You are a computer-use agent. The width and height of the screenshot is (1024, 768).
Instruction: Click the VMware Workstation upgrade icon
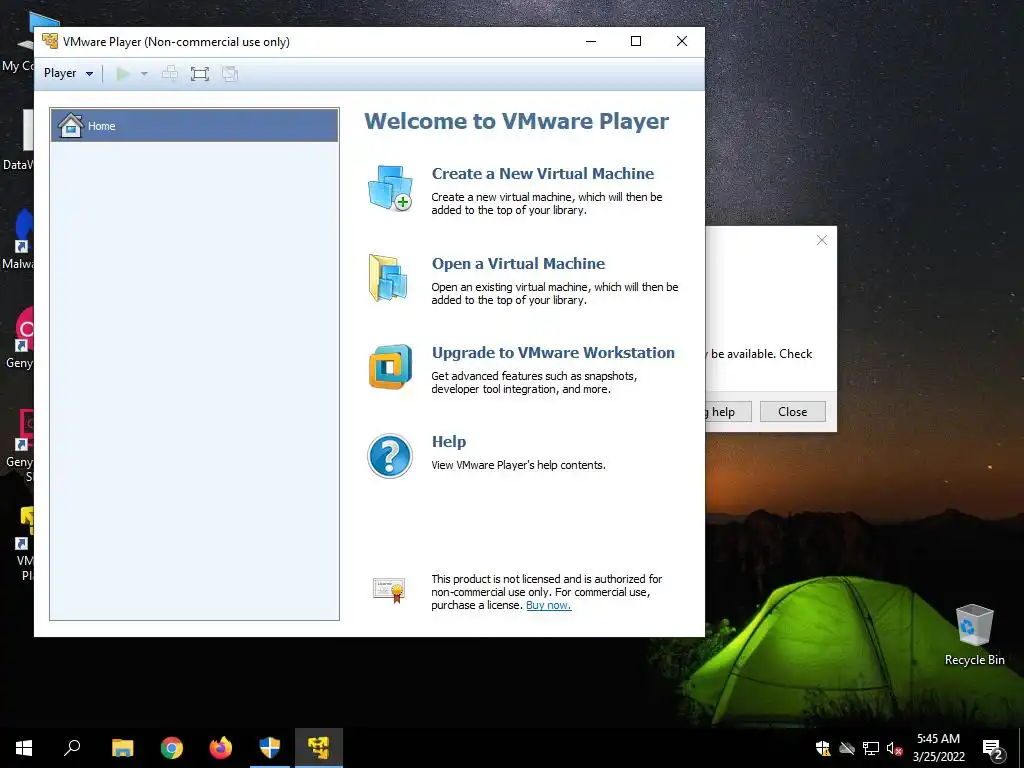coord(390,367)
